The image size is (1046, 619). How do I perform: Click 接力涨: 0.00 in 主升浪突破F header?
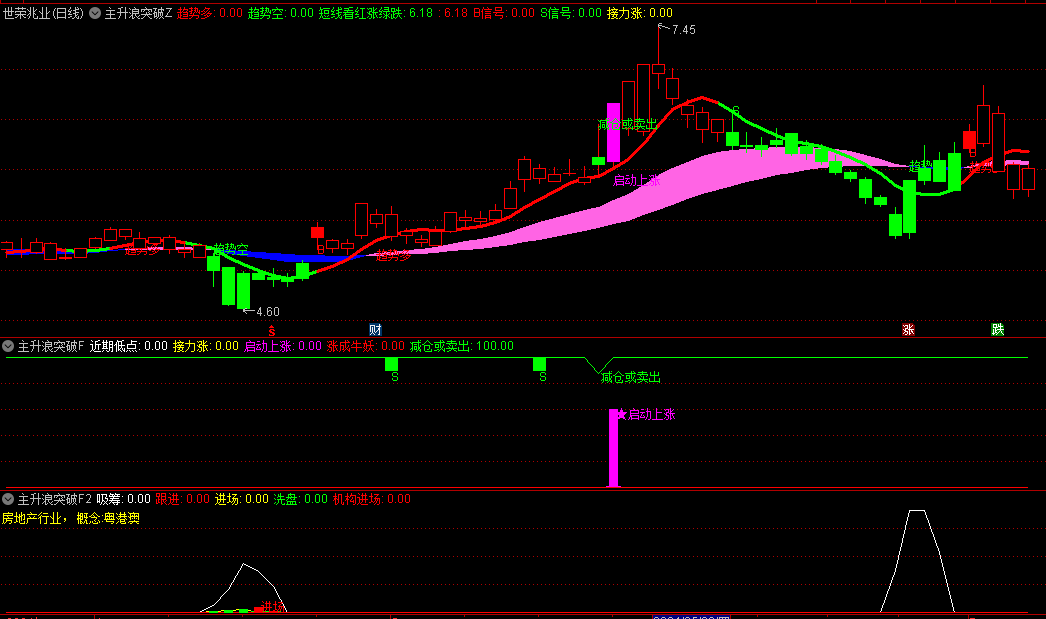click(x=205, y=346)
